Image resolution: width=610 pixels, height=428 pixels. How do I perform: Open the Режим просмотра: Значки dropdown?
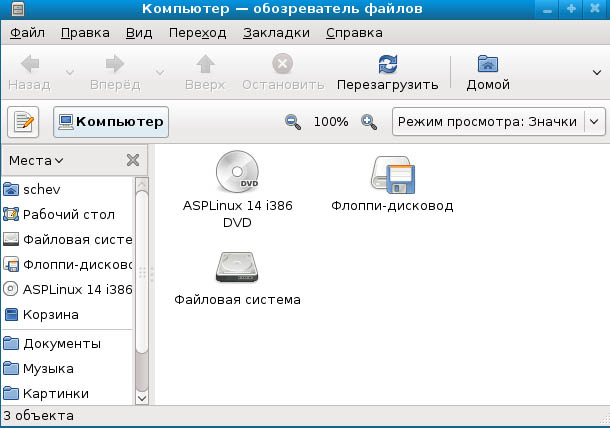(x=499, y=122)
